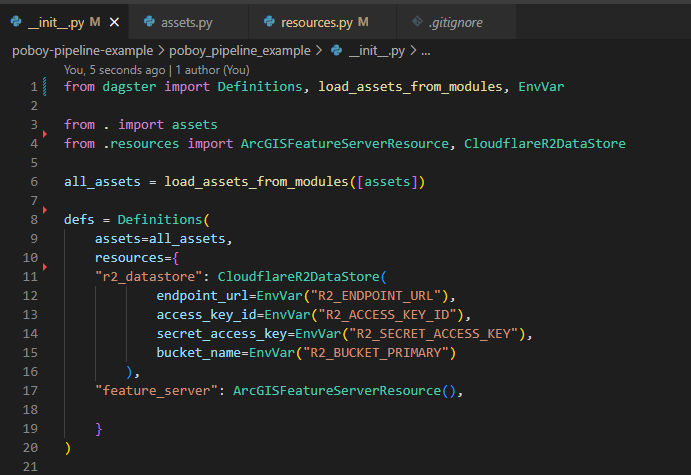Click 'assets' in the line 3 import
Viewport: 691px width, 475px height.
click(194, 125)
